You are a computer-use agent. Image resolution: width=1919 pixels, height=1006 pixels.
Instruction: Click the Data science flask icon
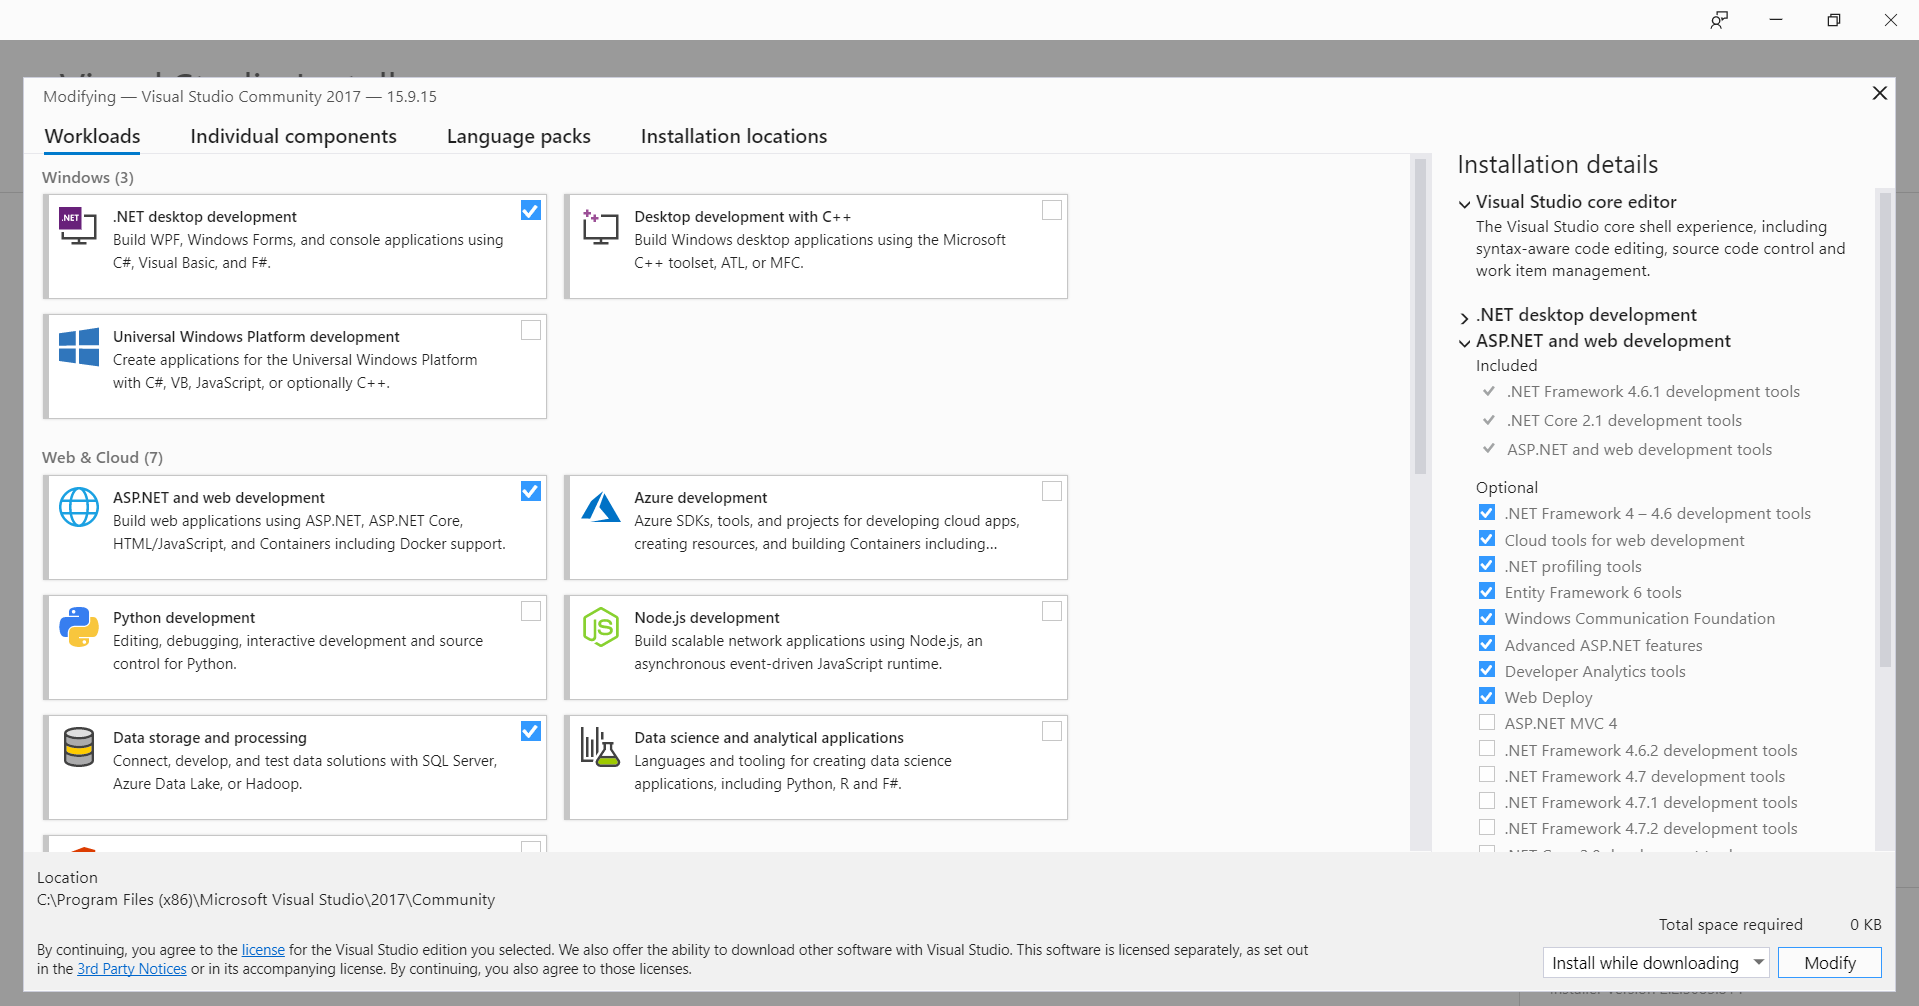[x=600, y=747]
